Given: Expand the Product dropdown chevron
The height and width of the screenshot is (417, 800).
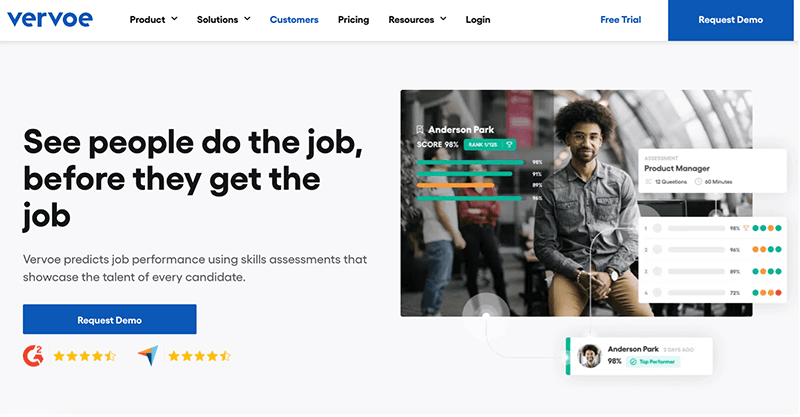Looking at the screenshot, I should click(174, 19).
